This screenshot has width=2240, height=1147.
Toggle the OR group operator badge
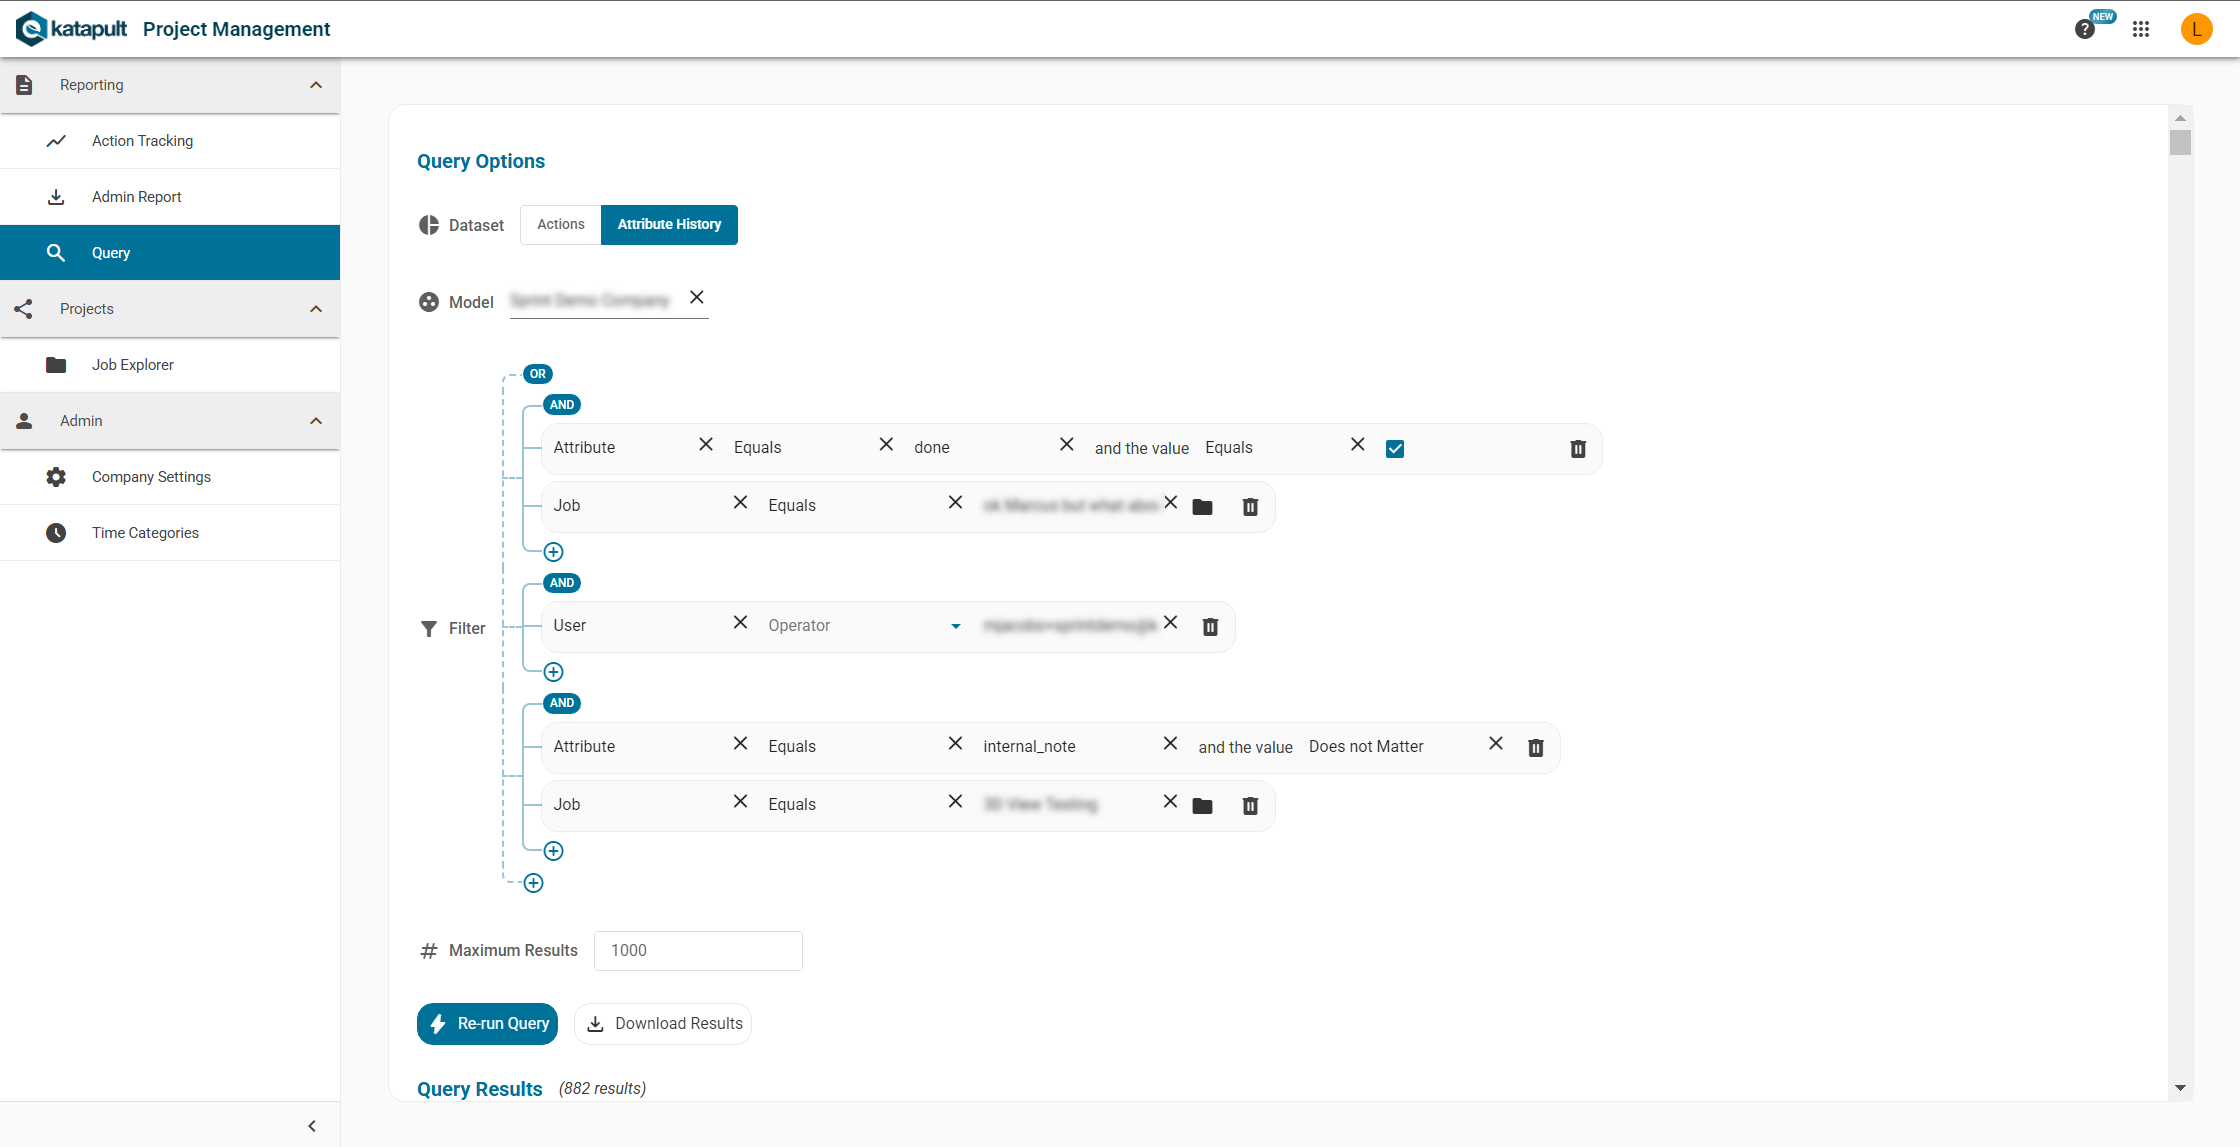pos(538,374)
